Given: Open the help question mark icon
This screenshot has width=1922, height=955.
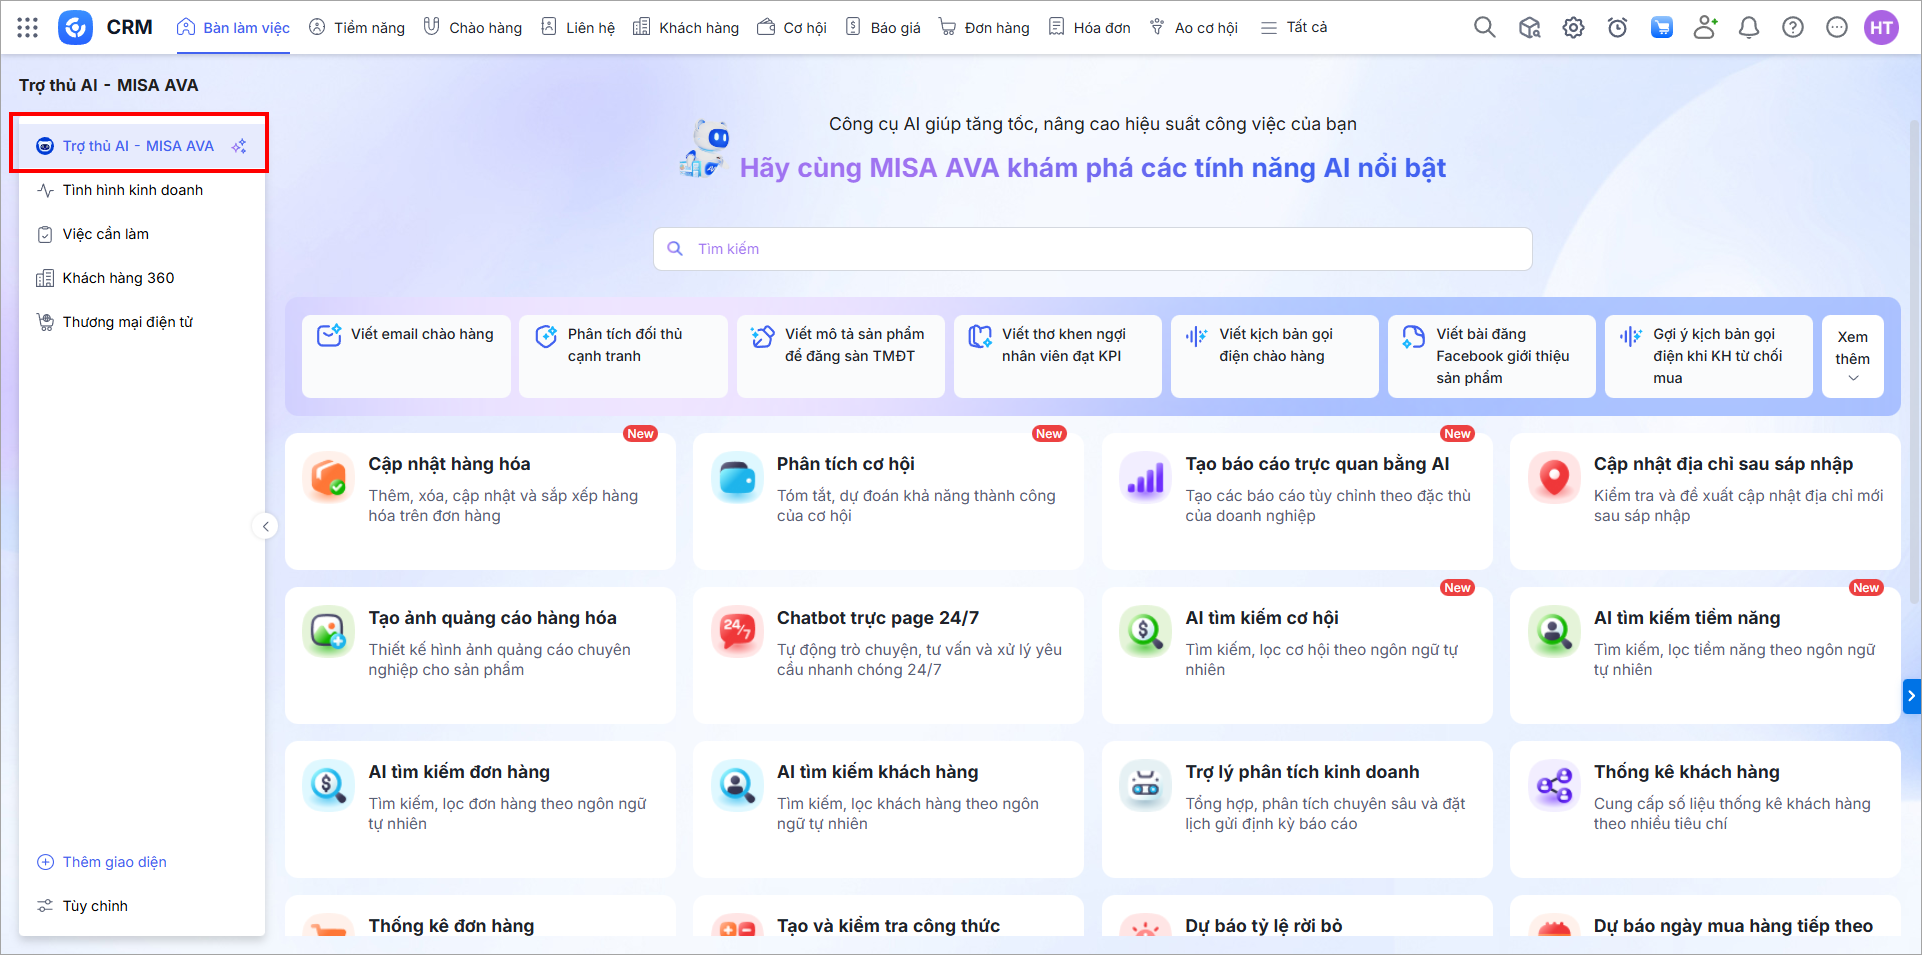Looking at the screenshot, I should (1792, 28).
